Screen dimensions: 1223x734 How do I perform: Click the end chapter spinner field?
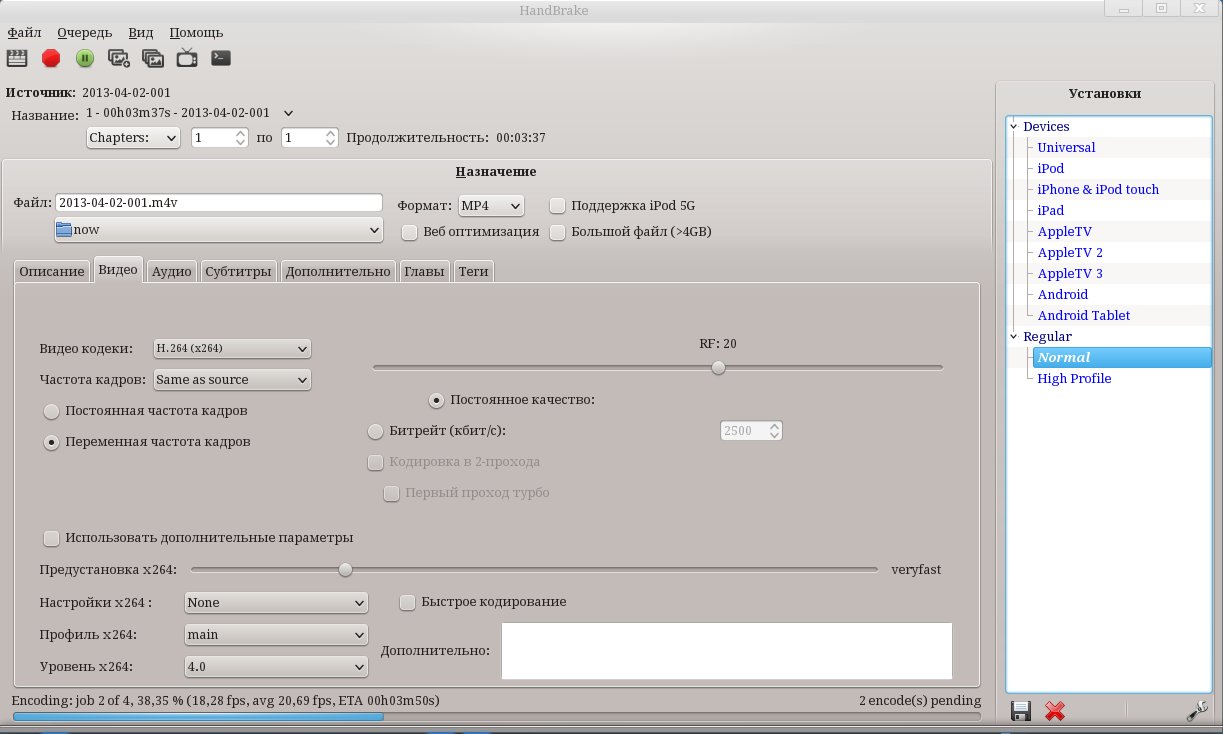[310, 138]
